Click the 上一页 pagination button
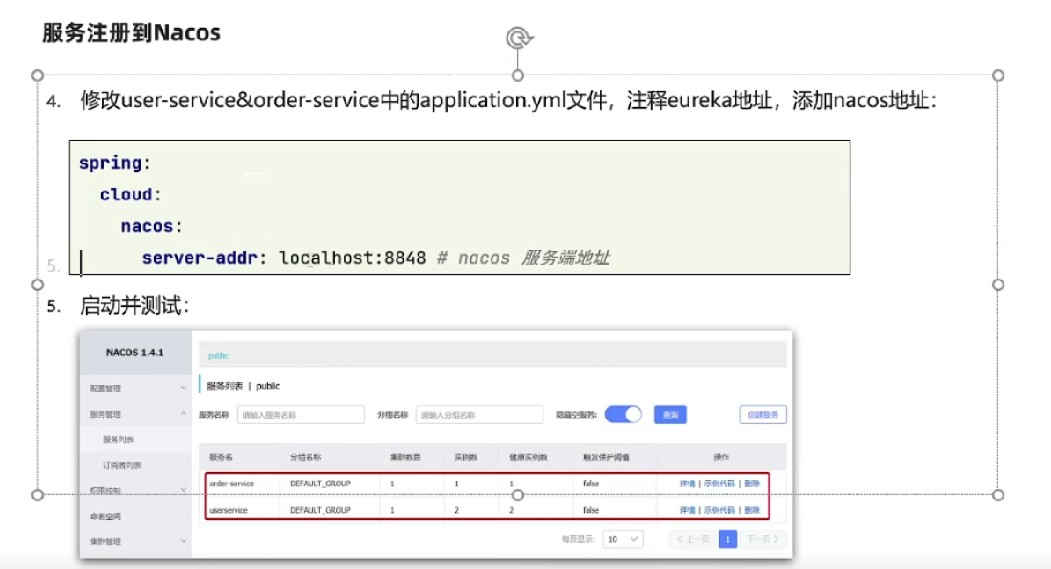The image size is (1051, 569). tap(692, 540)
